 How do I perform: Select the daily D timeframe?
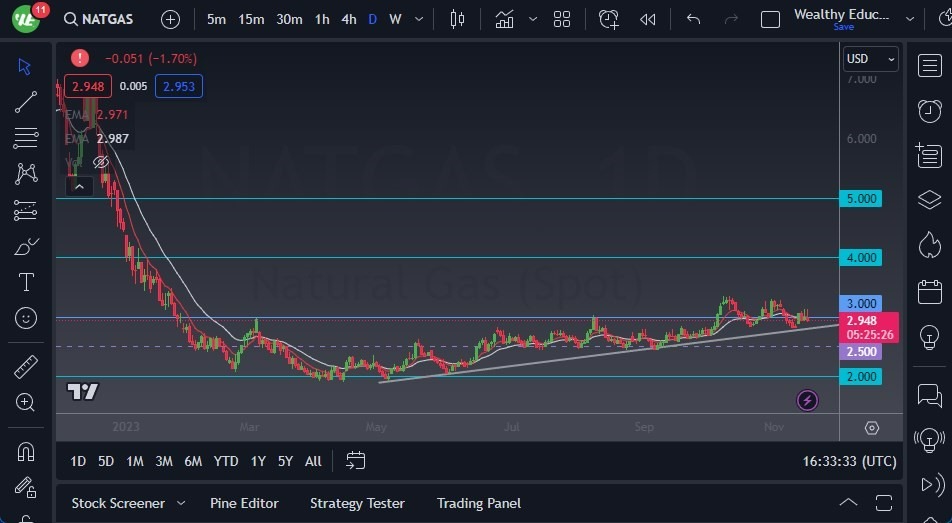coord(372,19)
